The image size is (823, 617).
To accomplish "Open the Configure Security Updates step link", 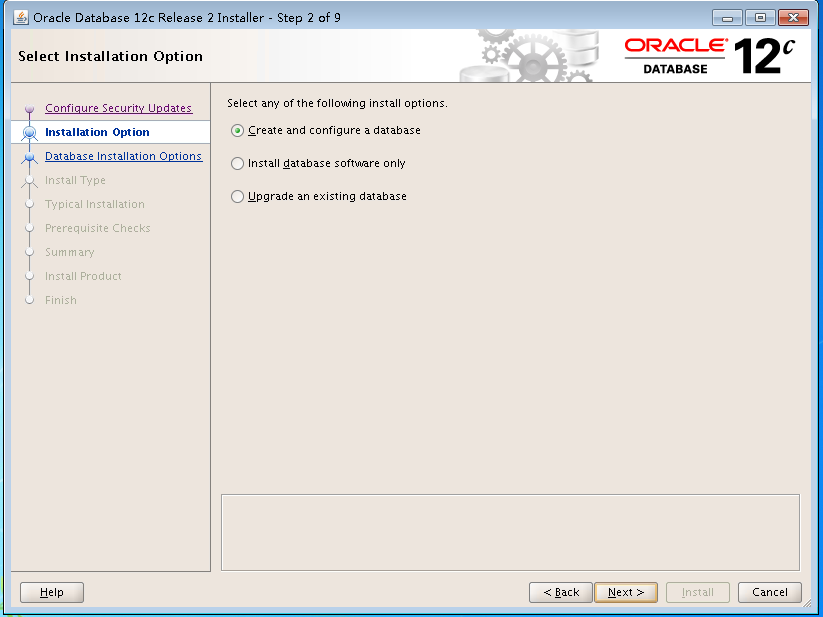I will click(118, 108).
